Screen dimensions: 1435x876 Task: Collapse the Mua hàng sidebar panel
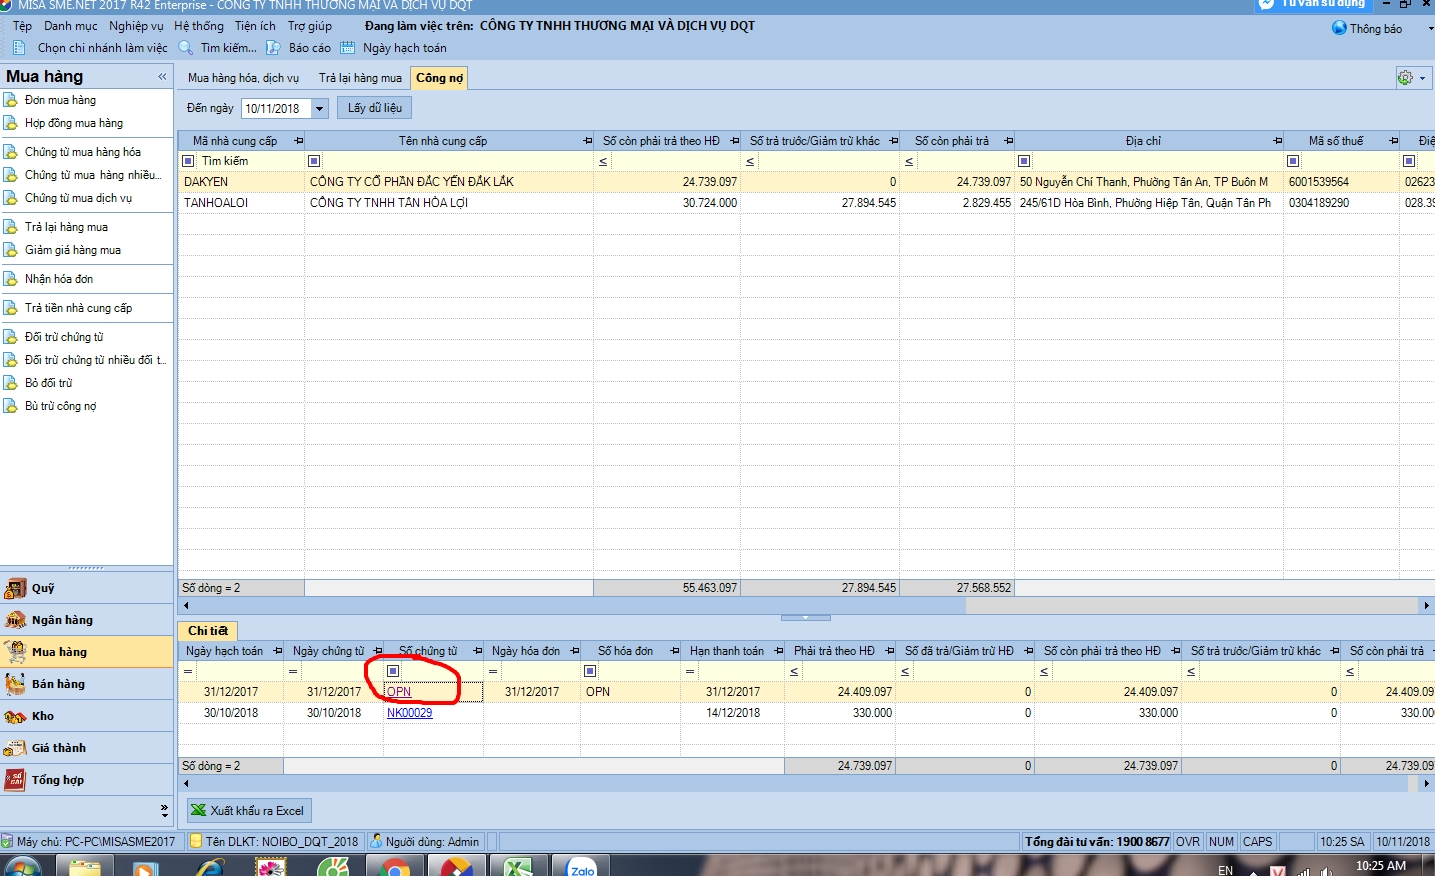(x=162, y=76)
